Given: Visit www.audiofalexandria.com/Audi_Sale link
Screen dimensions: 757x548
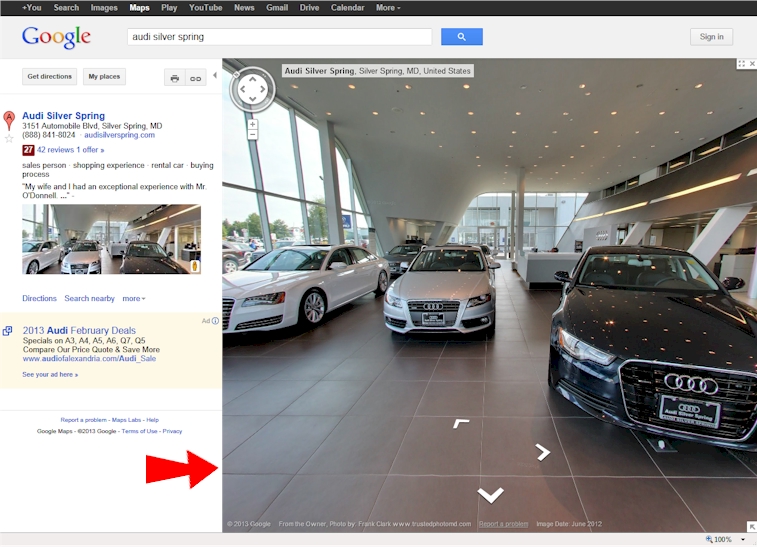Looking at the screenshot, I should tap(89, 359).
